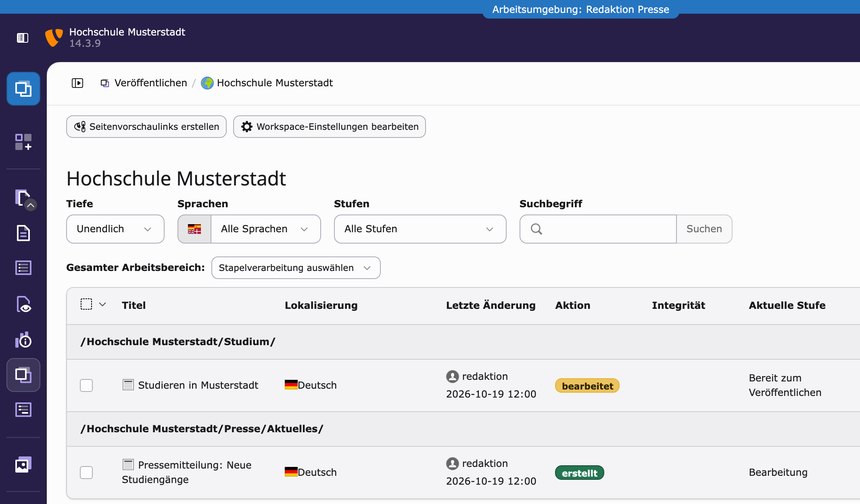Screen dimensions: 860x504
Task: Select checkbox for Studieren in Musterstadt
Action: (87, 386)
